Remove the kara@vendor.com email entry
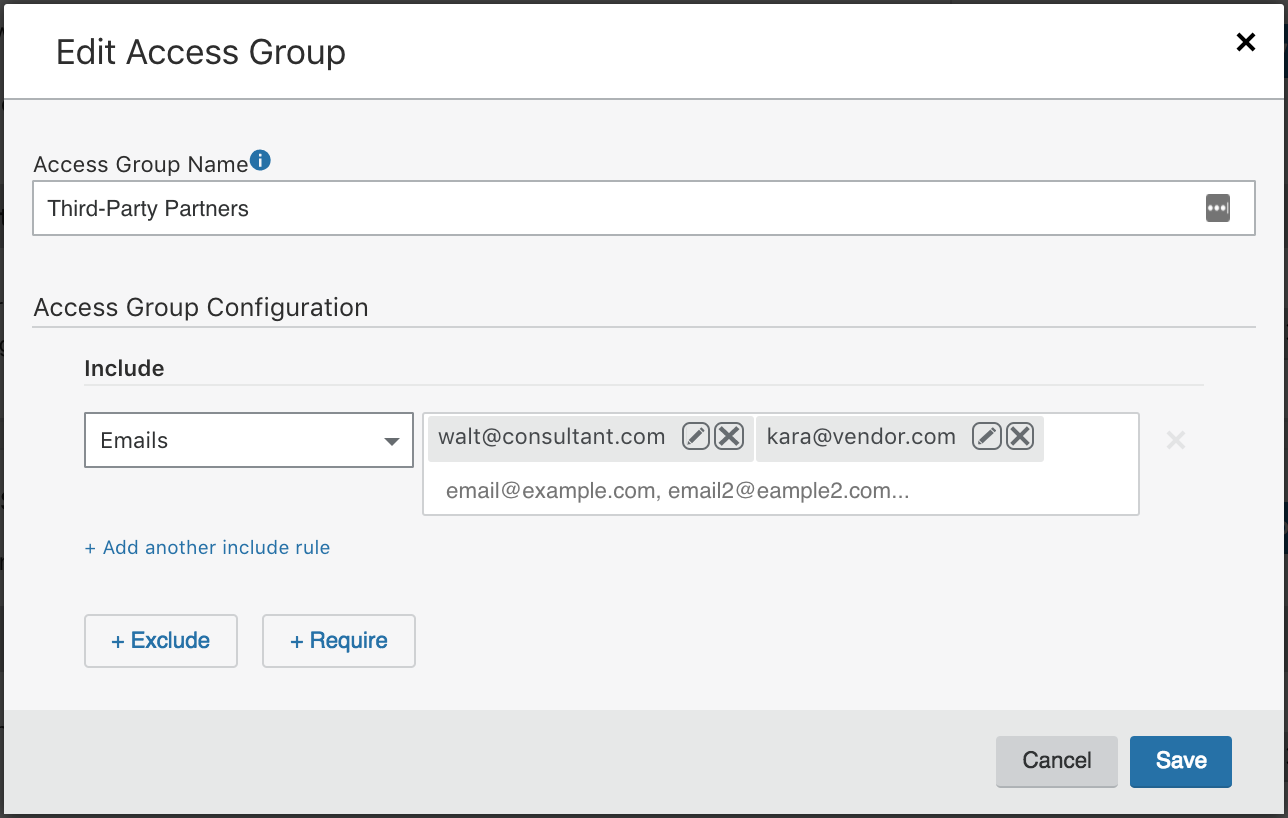1288x818 pixels. [x=1020, y=437]
